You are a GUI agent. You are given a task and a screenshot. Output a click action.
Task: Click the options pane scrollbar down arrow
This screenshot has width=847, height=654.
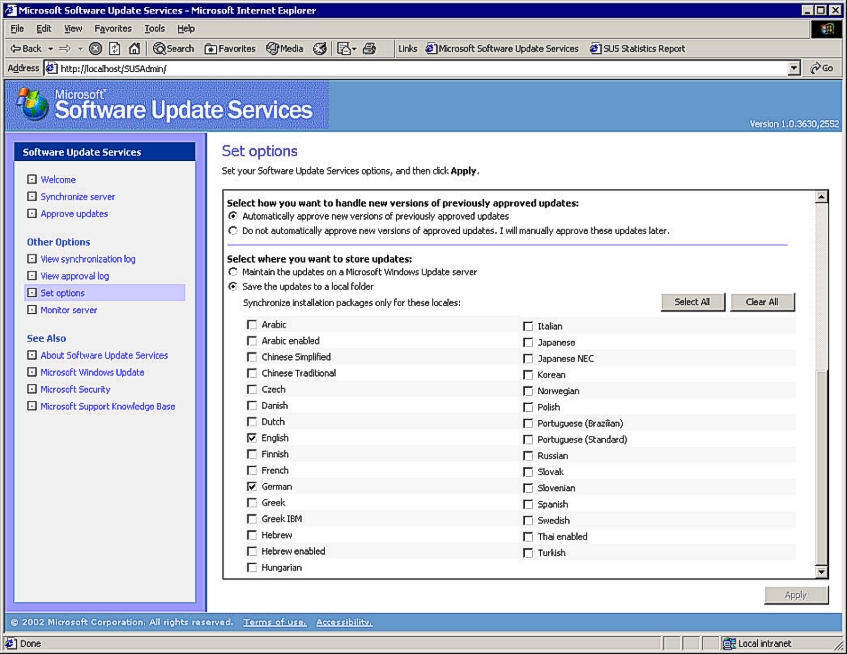821,571
